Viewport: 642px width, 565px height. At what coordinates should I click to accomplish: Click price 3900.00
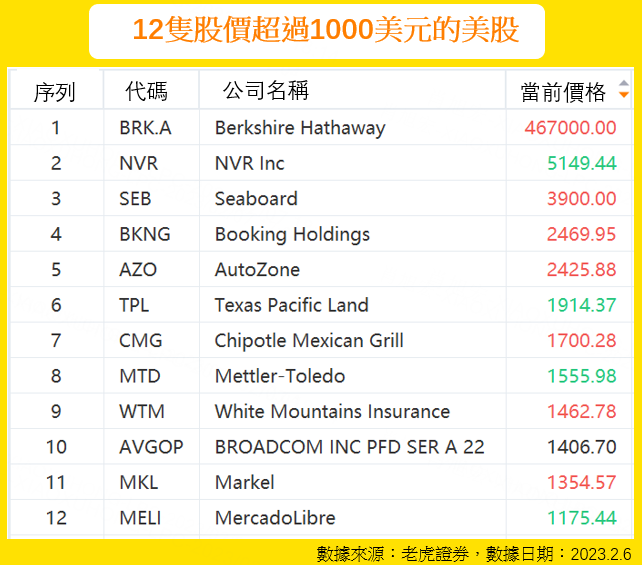(x=582, y=199)
